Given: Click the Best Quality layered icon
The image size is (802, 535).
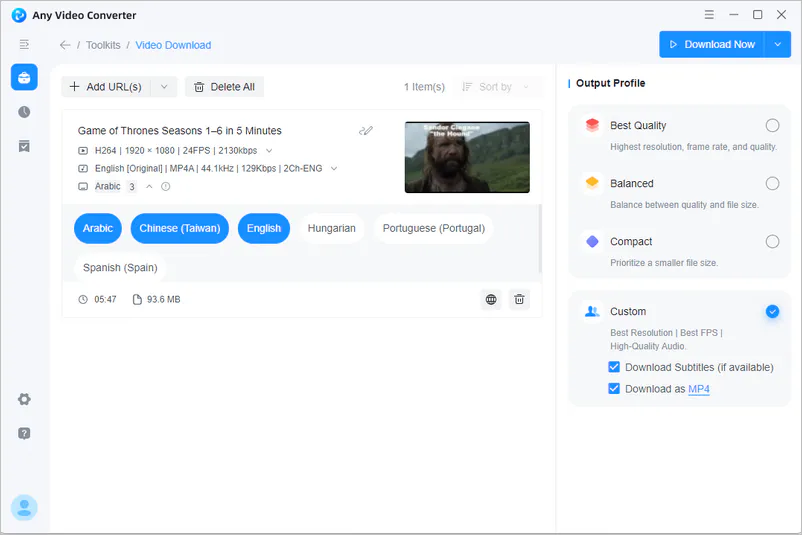Looking at the screenshot, I should [592, 125].
